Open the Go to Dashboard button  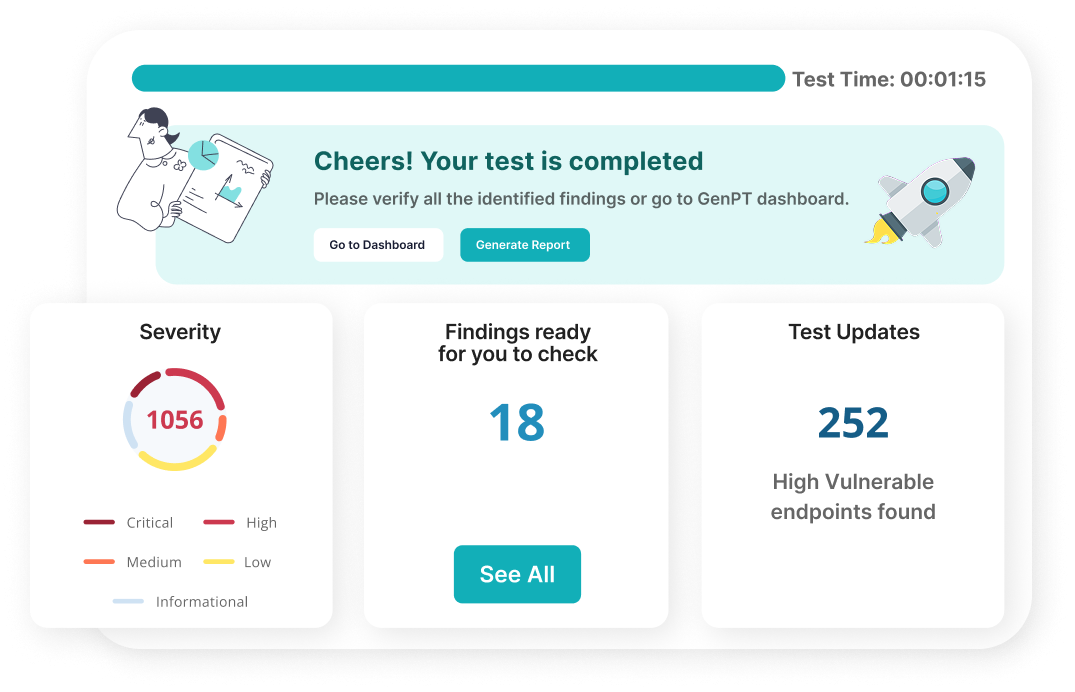(378, 245)
